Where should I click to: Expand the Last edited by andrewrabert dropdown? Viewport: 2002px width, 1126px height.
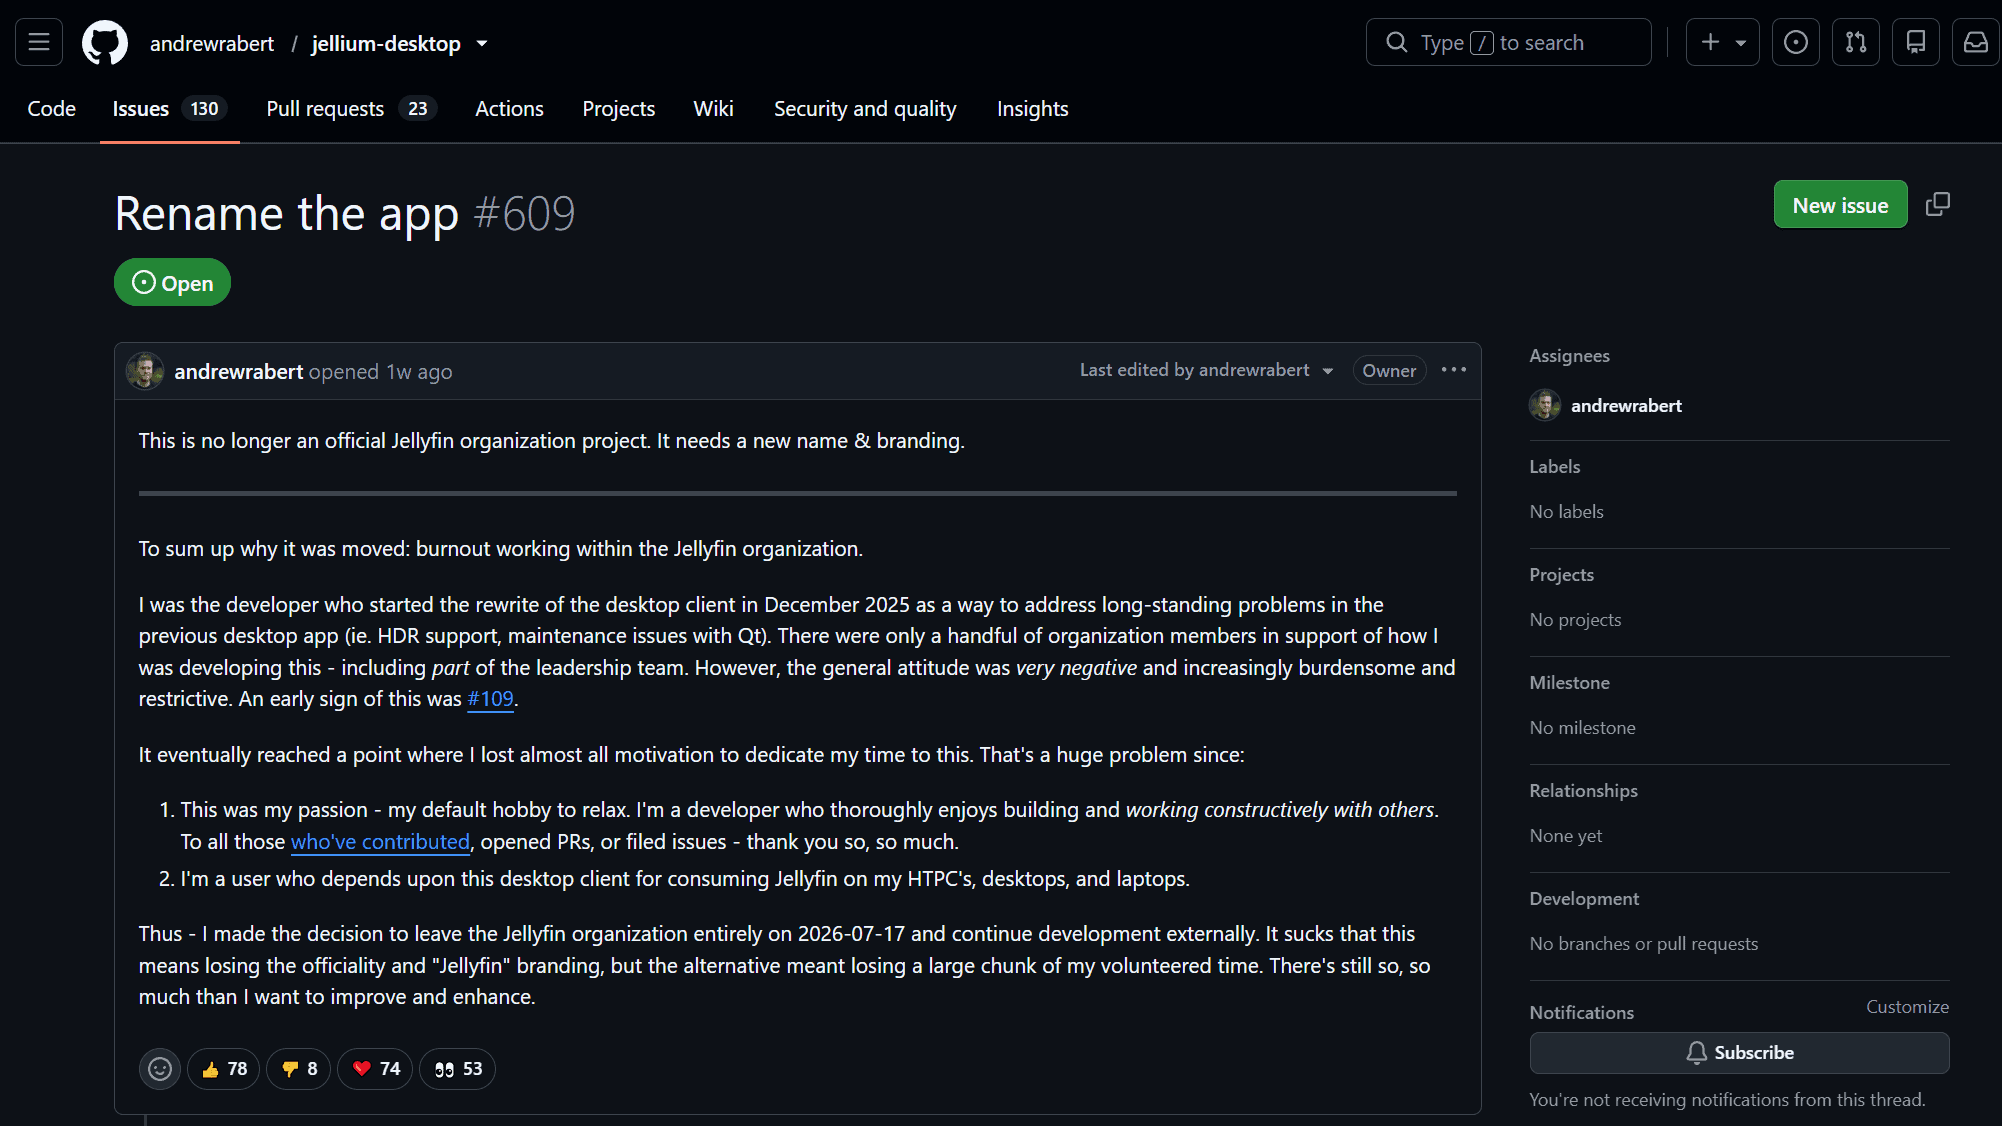pyautogui.click(x=1207, y=370)
